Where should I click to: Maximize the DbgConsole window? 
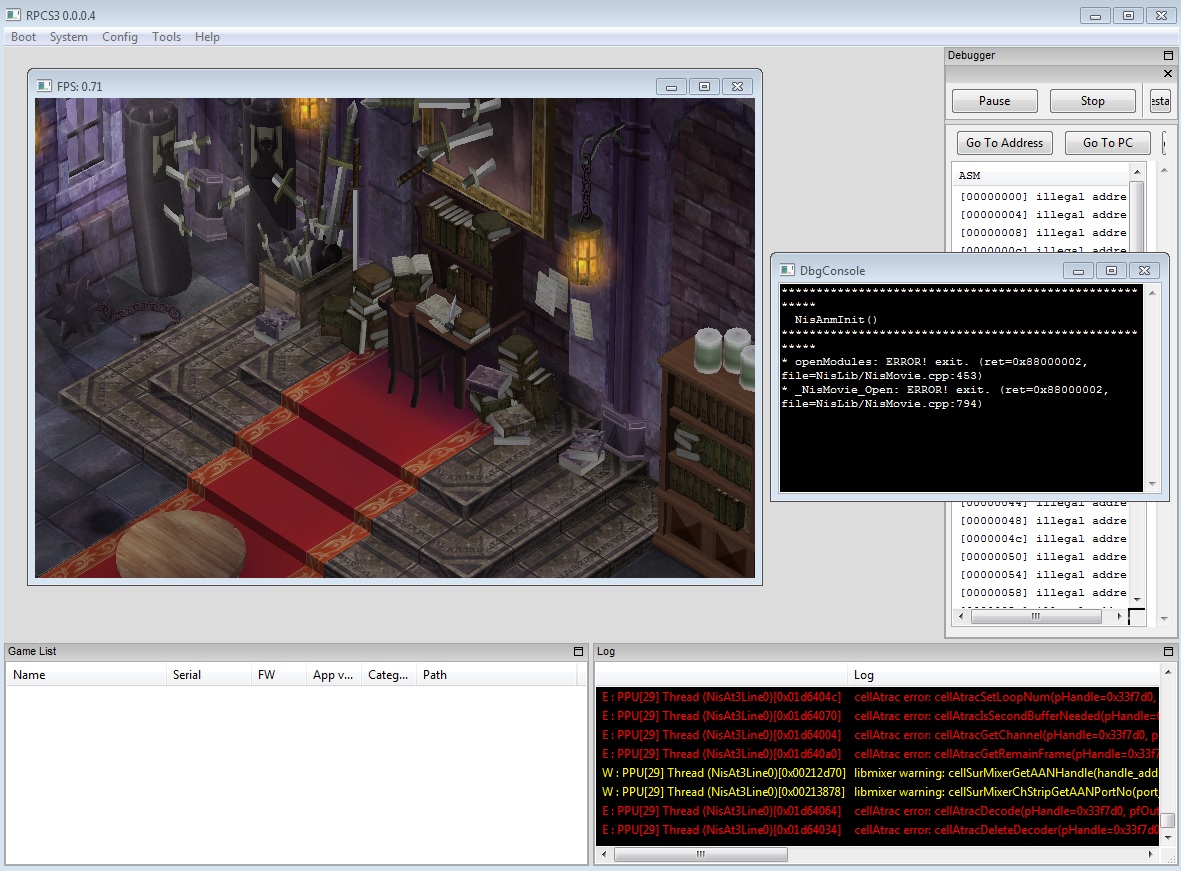coord(1109,270)
